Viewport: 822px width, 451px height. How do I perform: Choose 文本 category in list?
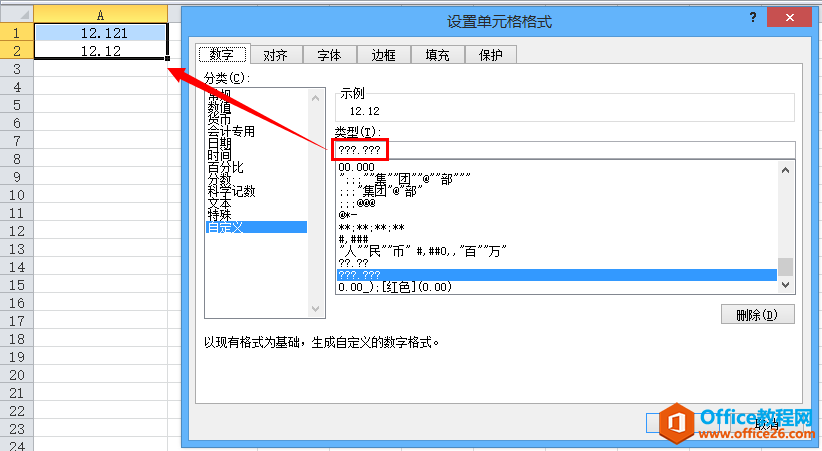[x=220, y=203]
